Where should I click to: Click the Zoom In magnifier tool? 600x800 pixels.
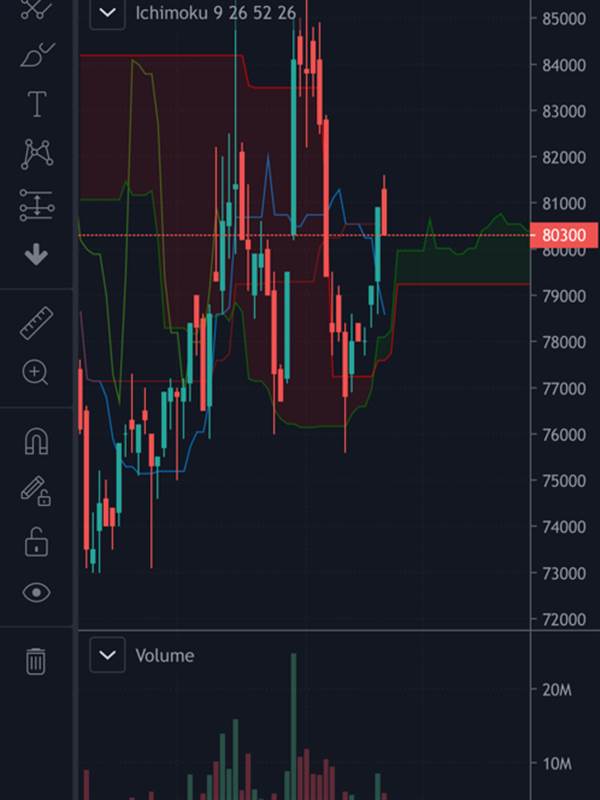pyautogui.click(x=36, y=372)
